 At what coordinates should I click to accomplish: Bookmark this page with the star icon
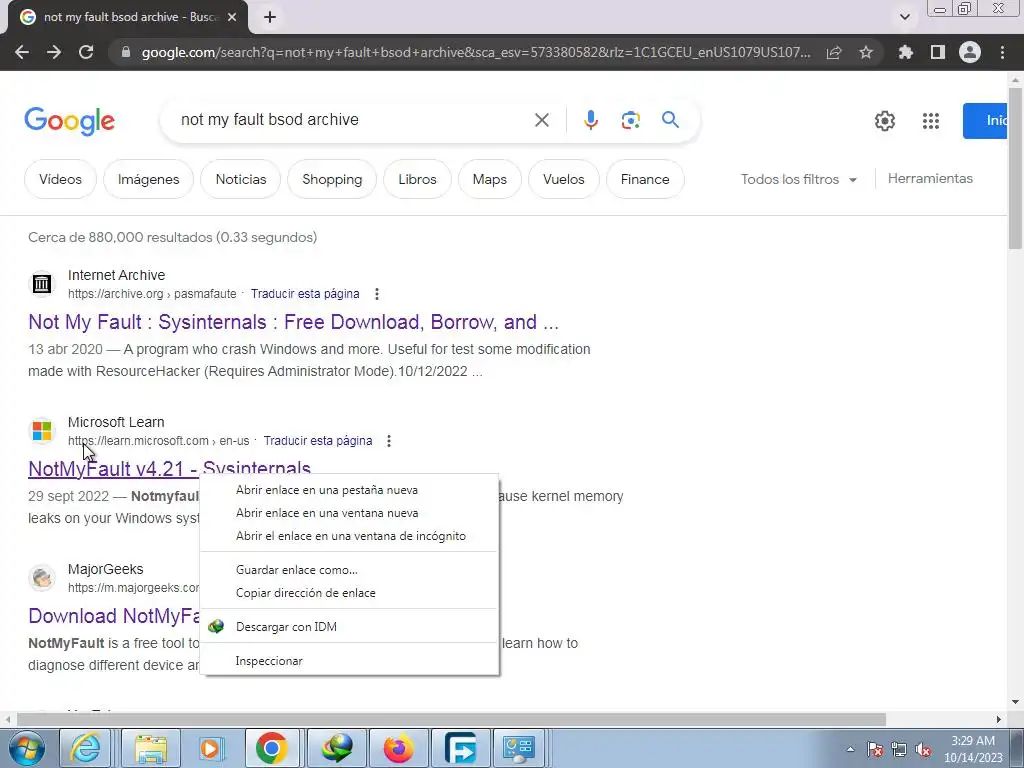(x=866, y=52)
